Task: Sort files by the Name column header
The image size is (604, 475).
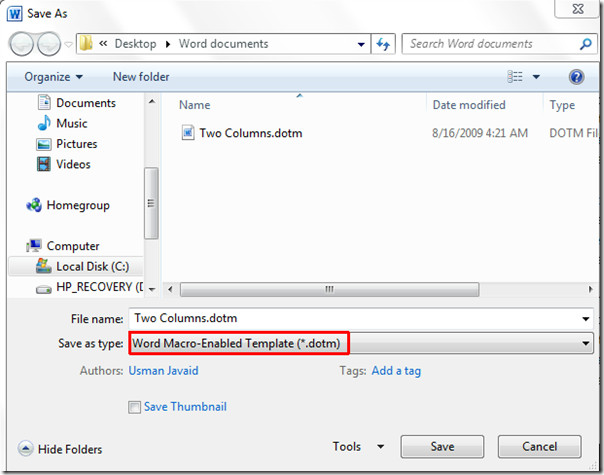Action: [x=195, y=105]
